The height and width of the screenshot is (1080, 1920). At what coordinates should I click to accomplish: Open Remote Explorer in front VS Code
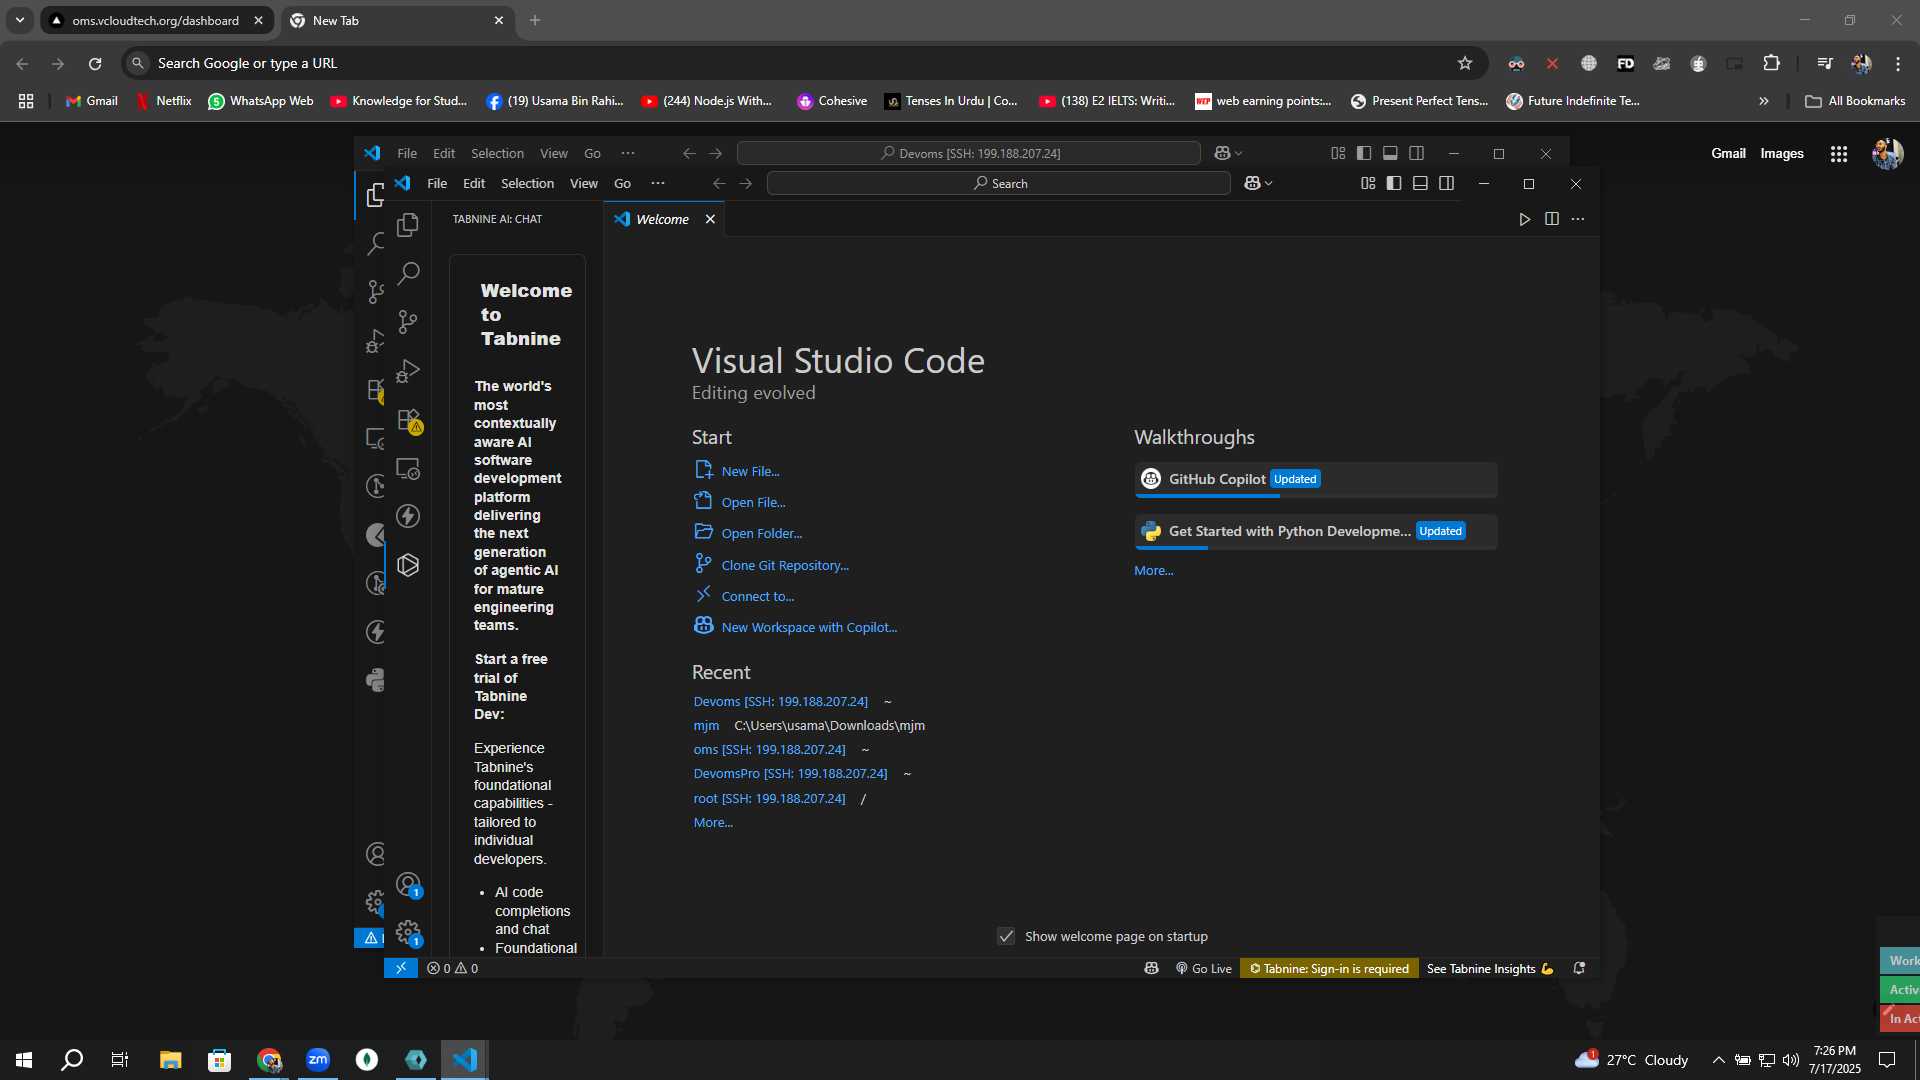(x=408, y=468)
